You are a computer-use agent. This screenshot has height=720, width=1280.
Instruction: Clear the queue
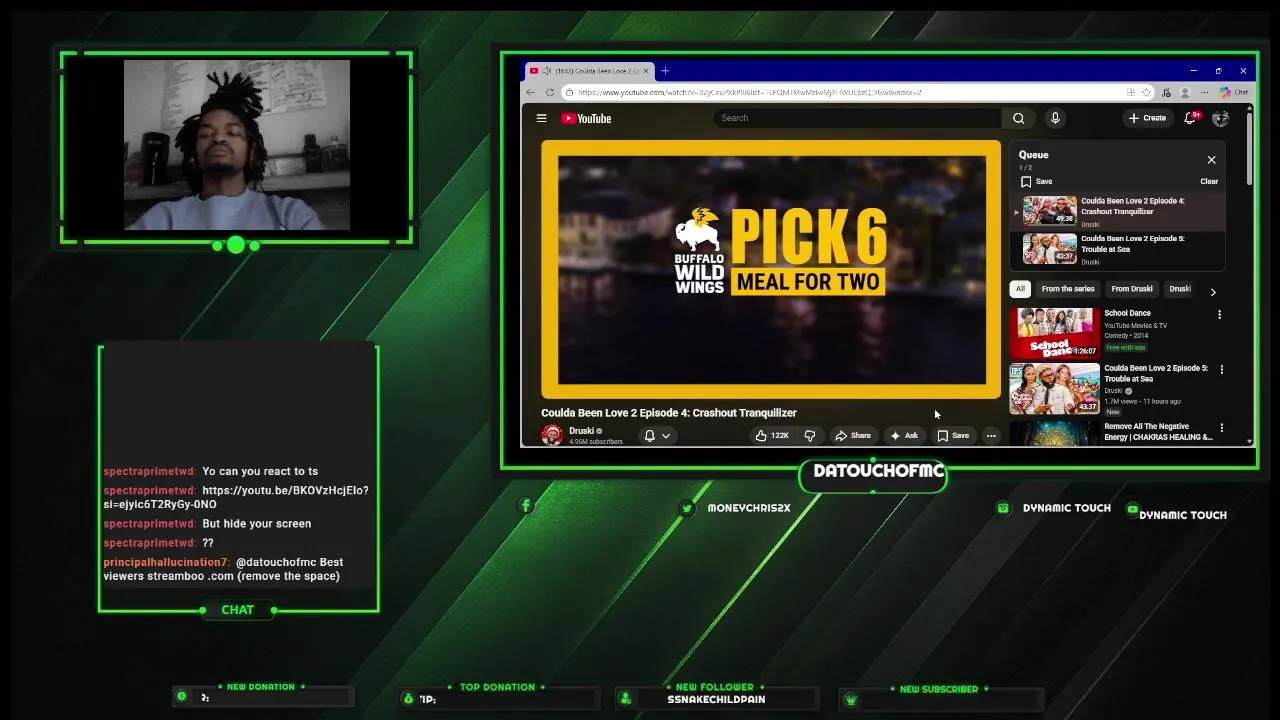pos(1209,182)
